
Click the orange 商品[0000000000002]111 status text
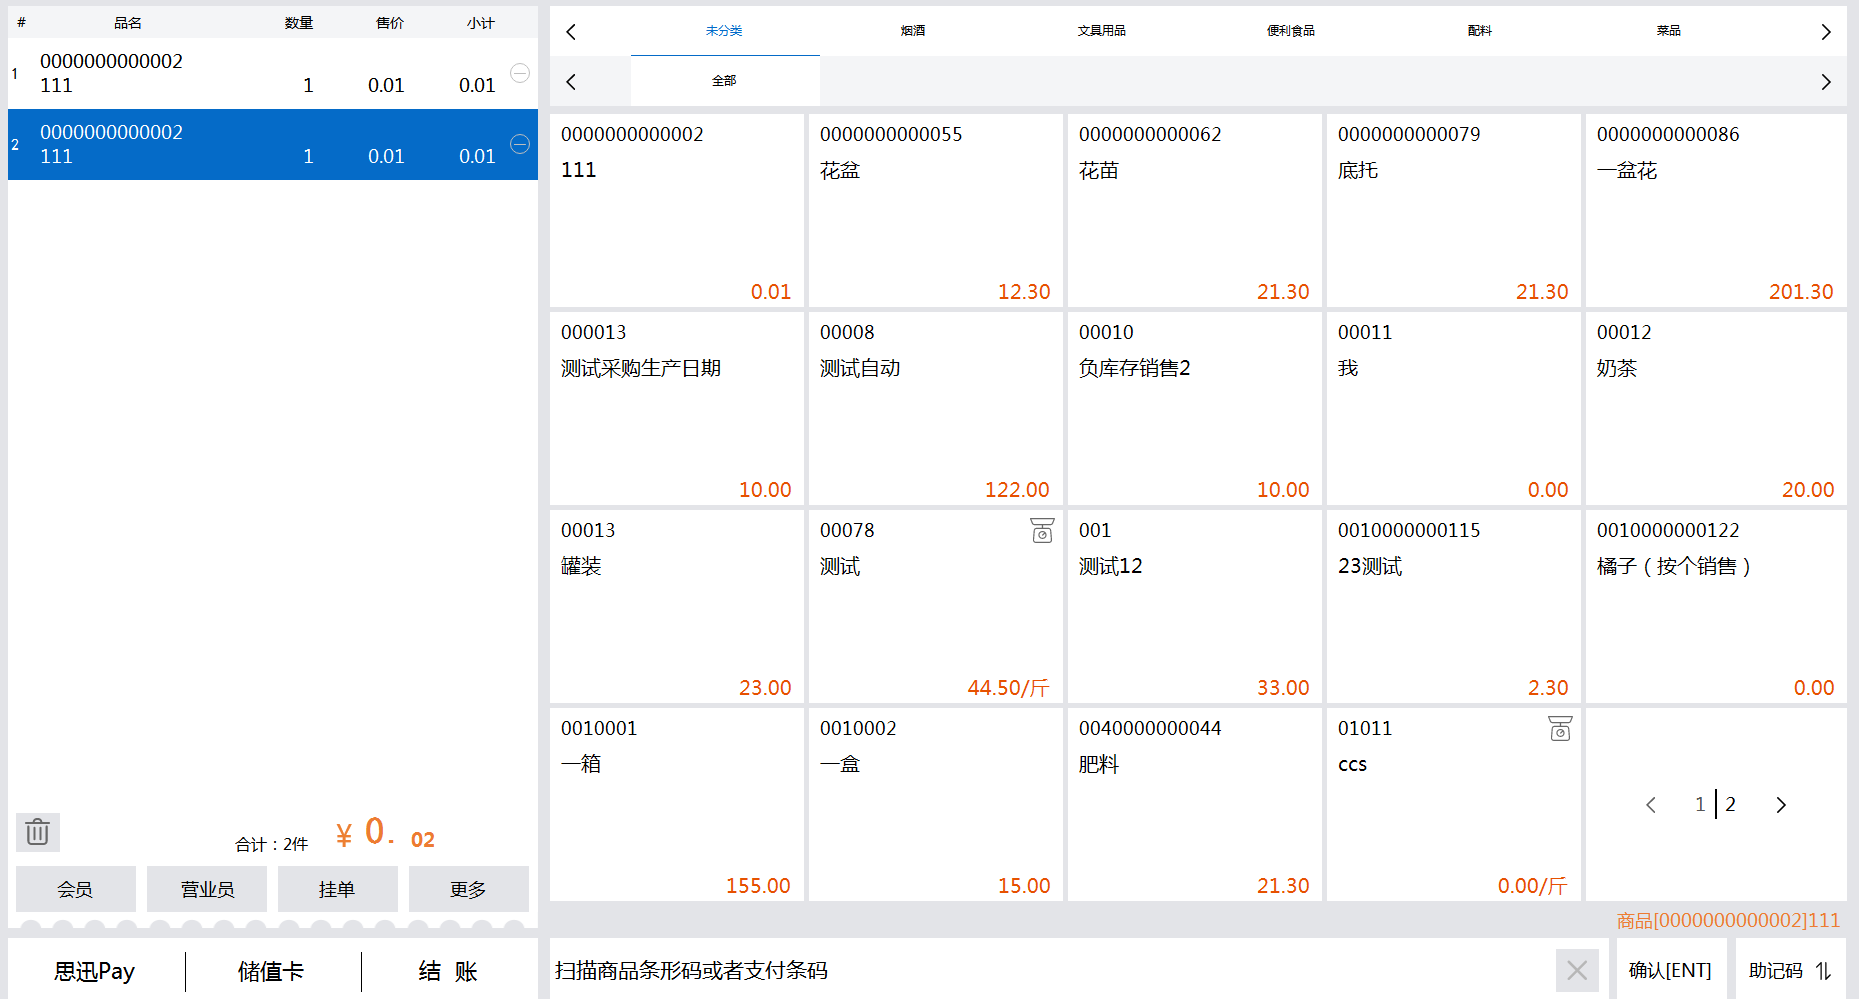[1728, 920]
